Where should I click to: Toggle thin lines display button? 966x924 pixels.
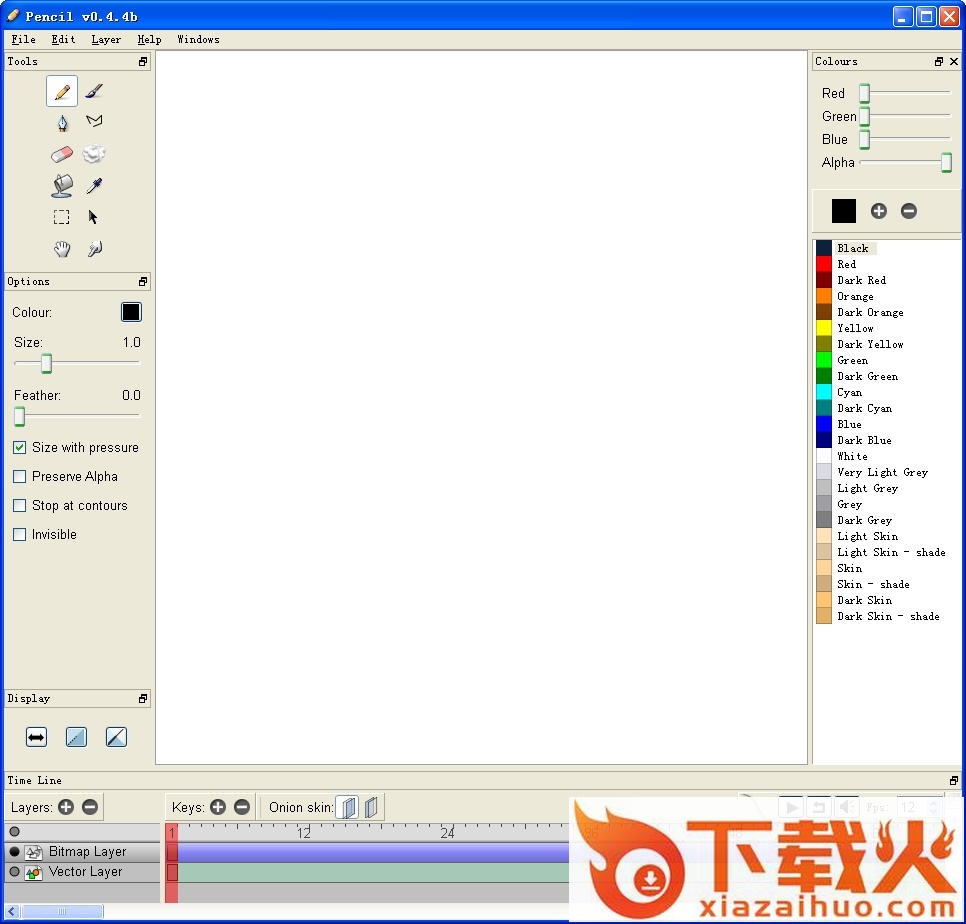(76, 737)
